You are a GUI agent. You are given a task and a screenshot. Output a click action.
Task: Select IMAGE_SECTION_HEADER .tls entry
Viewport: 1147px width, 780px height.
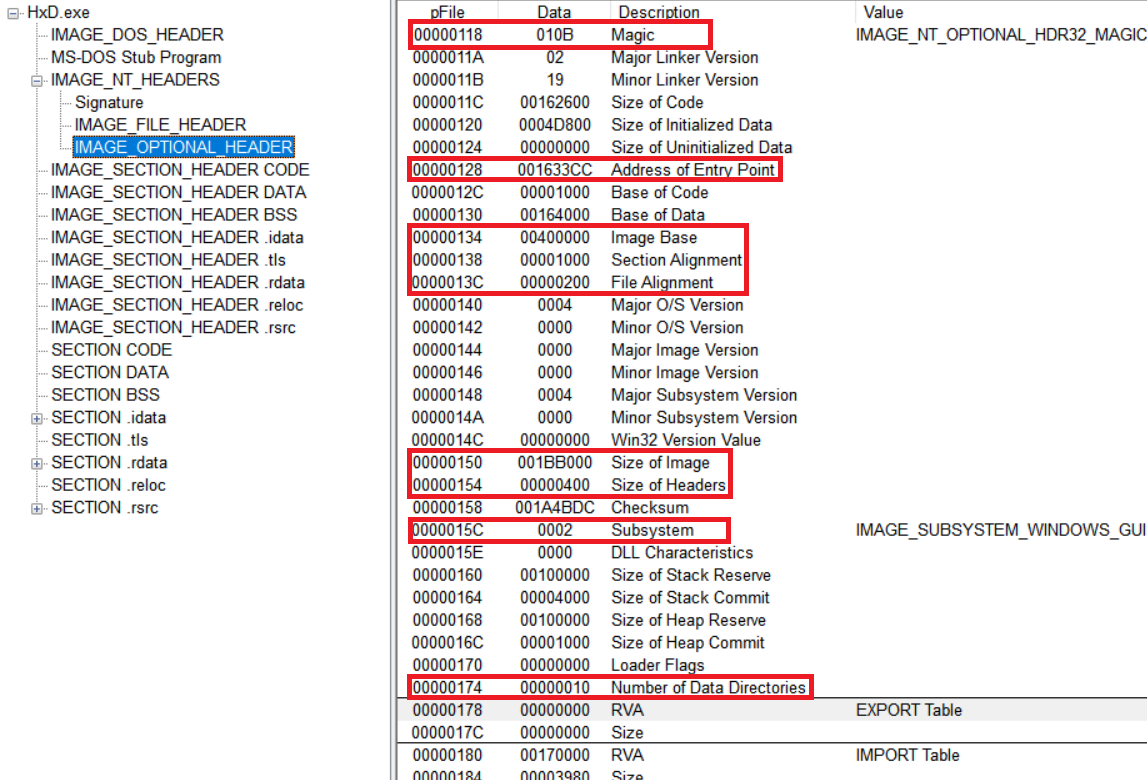coord(168,260)
